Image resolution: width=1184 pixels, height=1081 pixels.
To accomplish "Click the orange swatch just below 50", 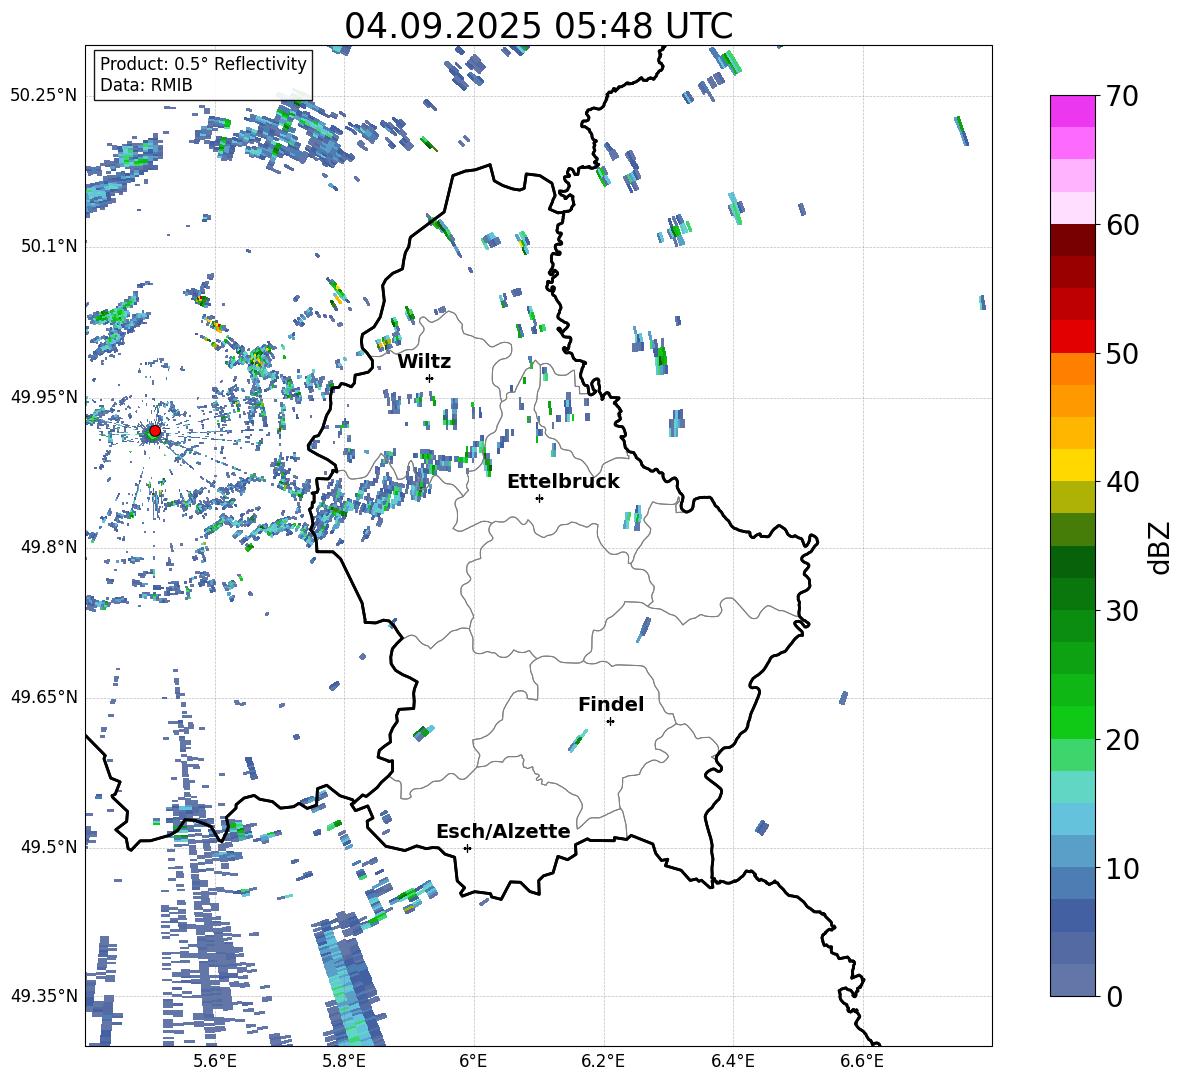I will point(1072,369).
